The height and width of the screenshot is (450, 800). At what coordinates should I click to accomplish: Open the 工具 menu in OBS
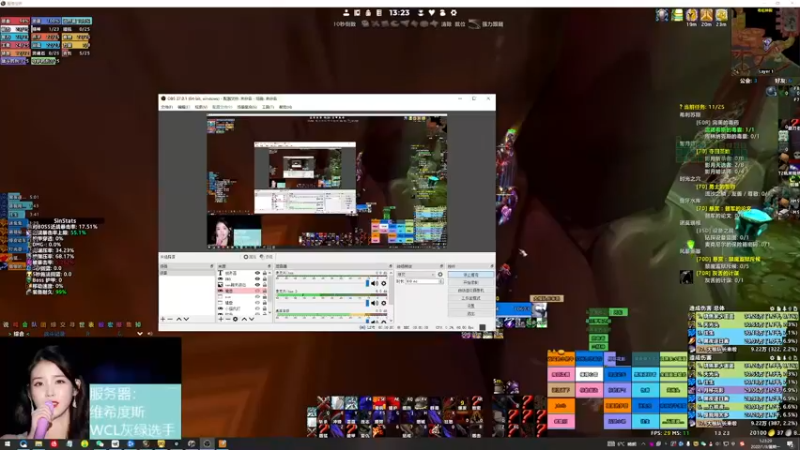[268, 107]
